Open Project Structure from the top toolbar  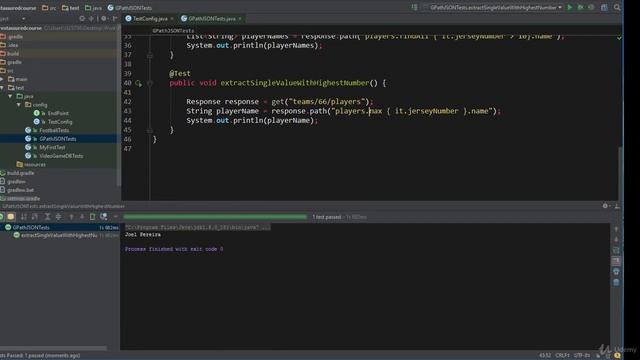(604, 7)
